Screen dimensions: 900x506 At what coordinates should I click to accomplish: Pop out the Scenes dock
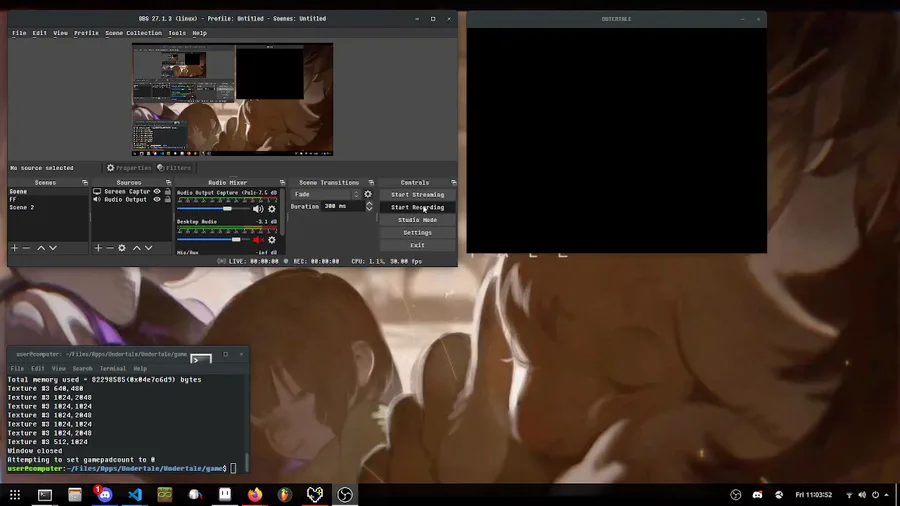coord(85,182)
